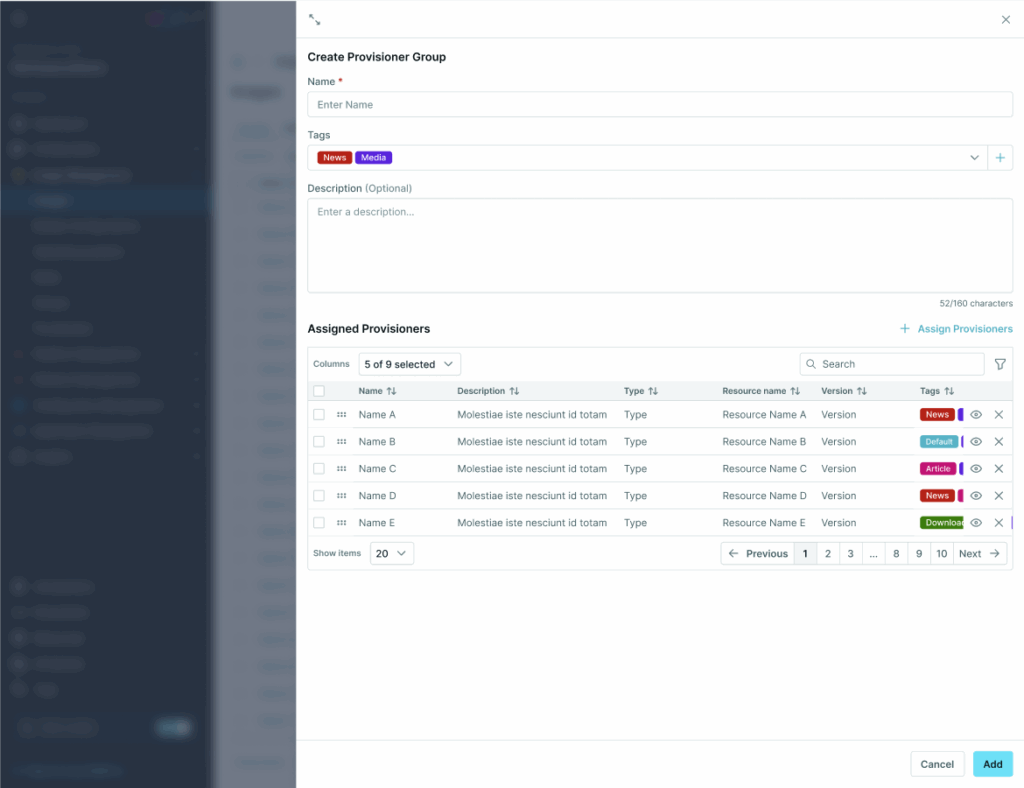Click the diagonal expand arrow at panel top left
Image resolution: width=1024 pixels, height=788 pixels.
314,19
